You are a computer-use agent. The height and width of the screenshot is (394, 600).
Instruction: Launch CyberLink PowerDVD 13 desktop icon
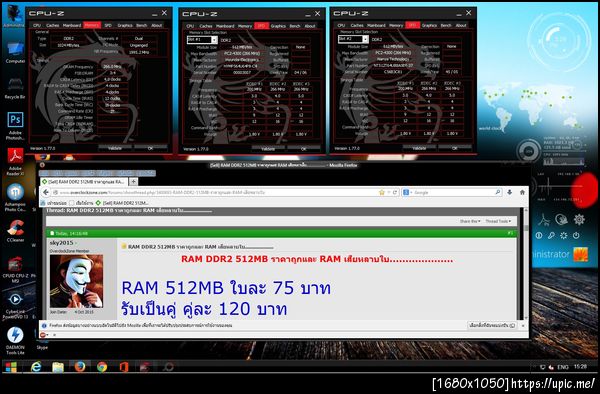[x=15, y=305]
